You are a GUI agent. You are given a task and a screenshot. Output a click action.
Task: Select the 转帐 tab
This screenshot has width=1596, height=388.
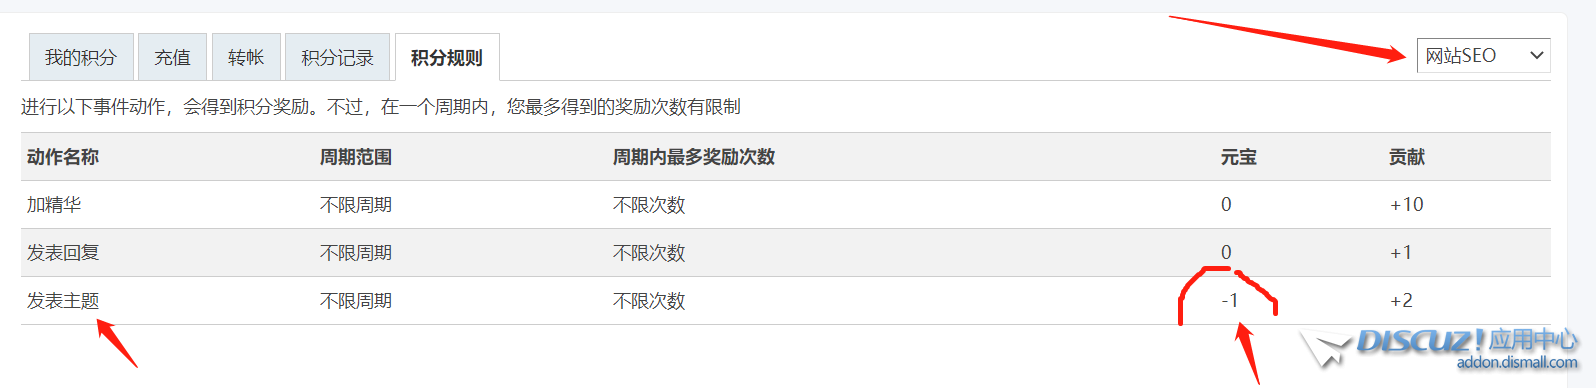click(x=246, y=57)
